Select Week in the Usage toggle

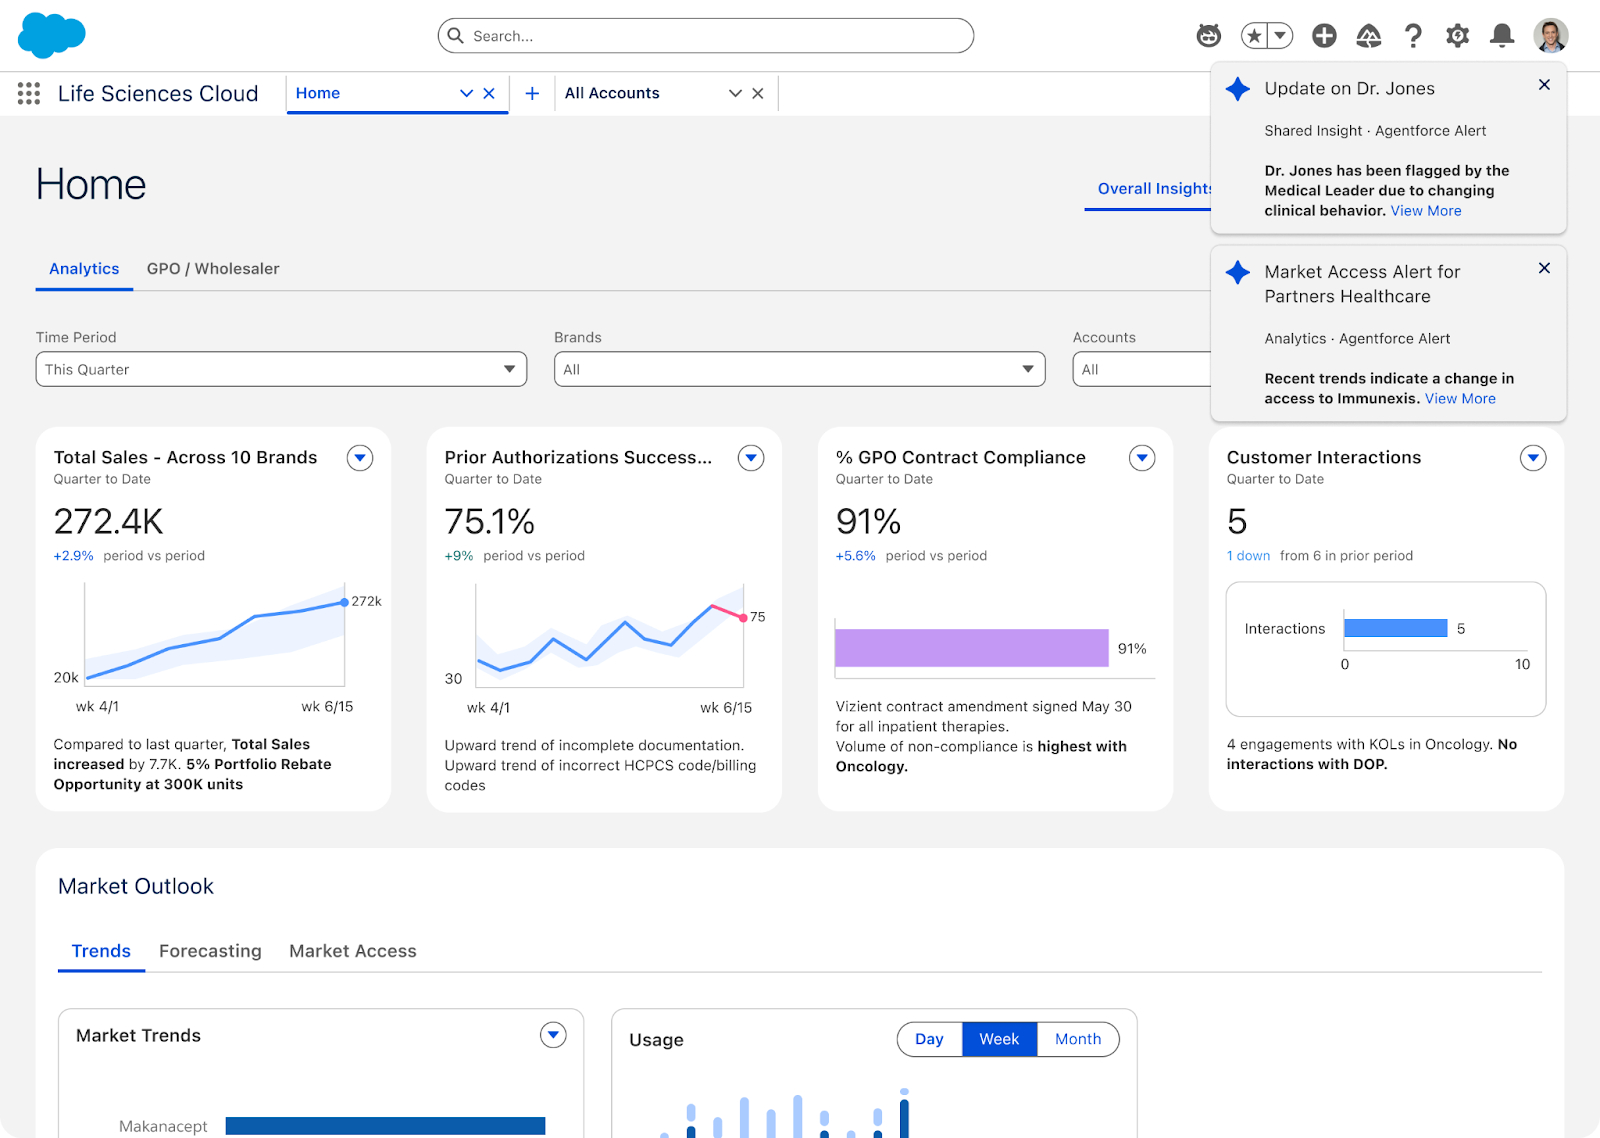tap(999, 1039)
